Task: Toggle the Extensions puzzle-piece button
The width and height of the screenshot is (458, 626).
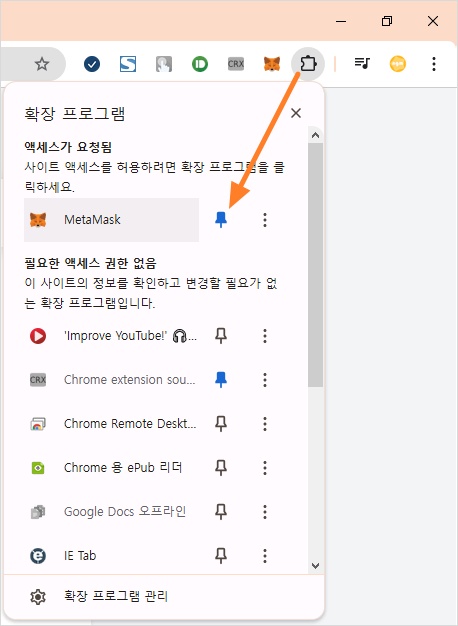Action: point(308,64)
